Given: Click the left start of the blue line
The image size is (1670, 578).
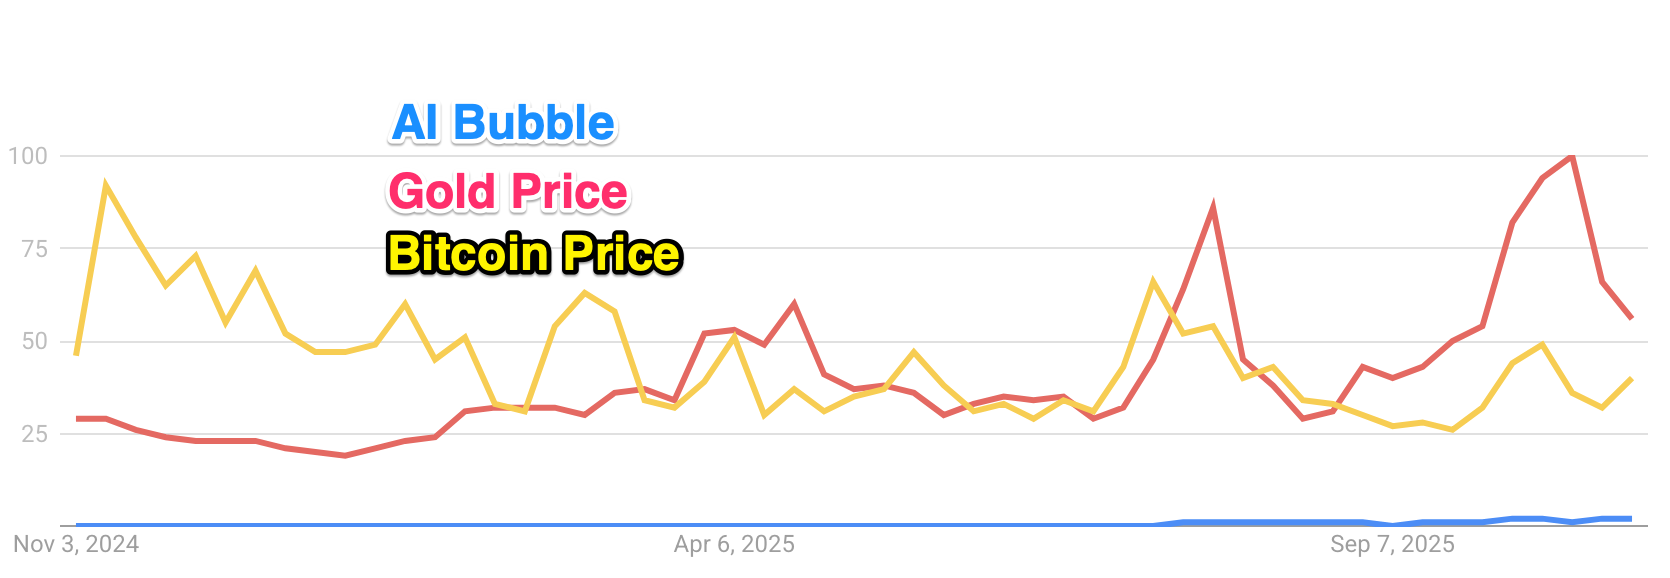Looking at the screenshot, I should [77, 524].
